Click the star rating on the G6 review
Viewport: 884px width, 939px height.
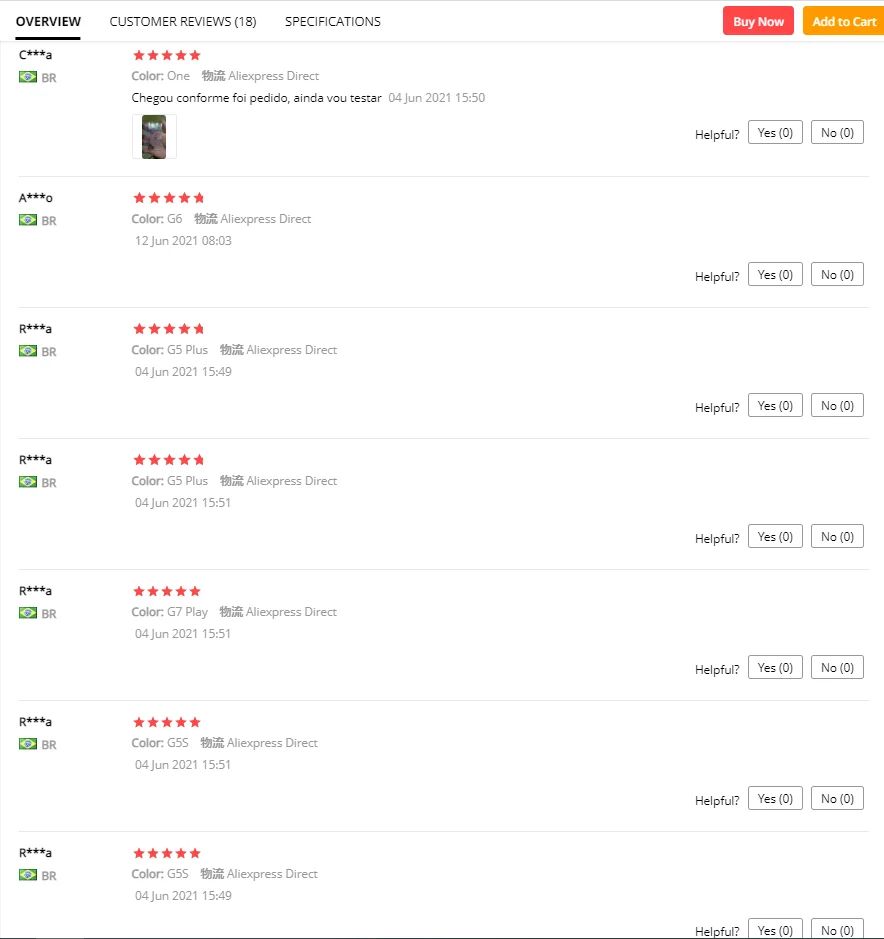pos(167,198)
